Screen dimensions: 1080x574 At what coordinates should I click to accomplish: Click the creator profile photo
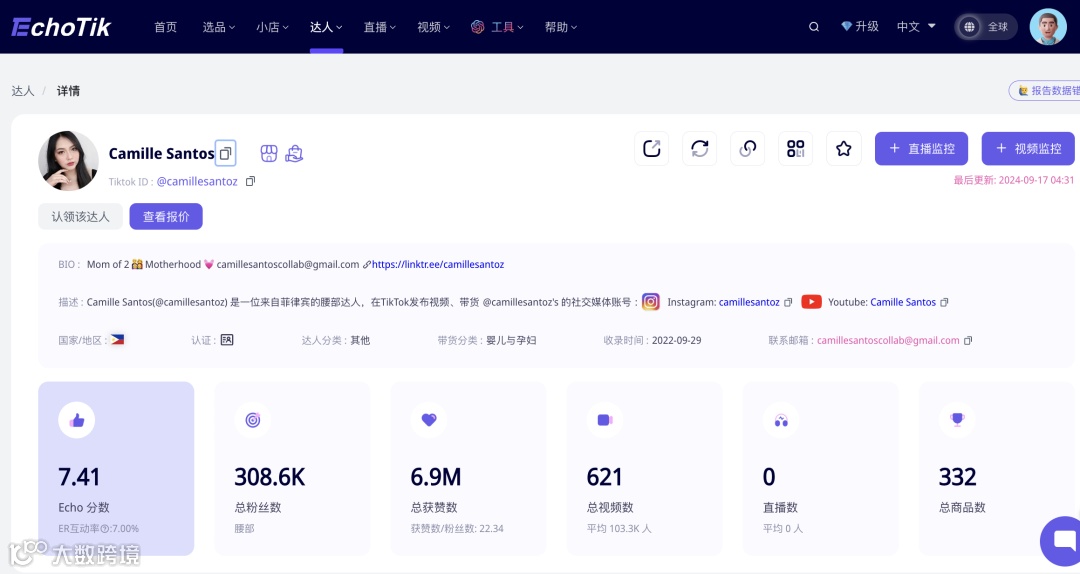[68, 161]
